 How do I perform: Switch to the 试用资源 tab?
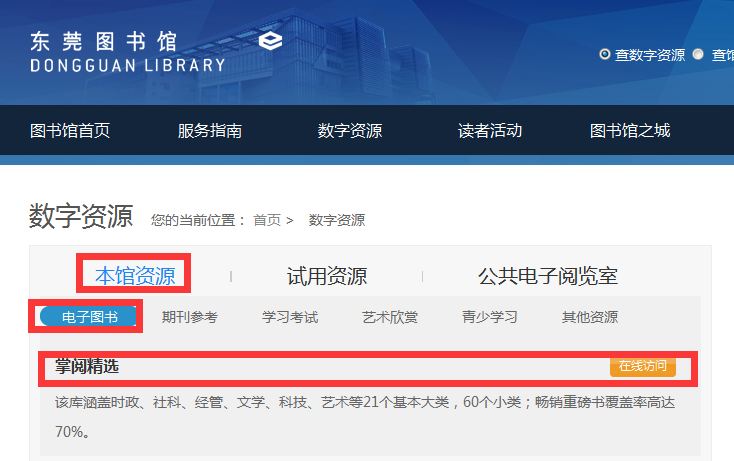[327, 276]
